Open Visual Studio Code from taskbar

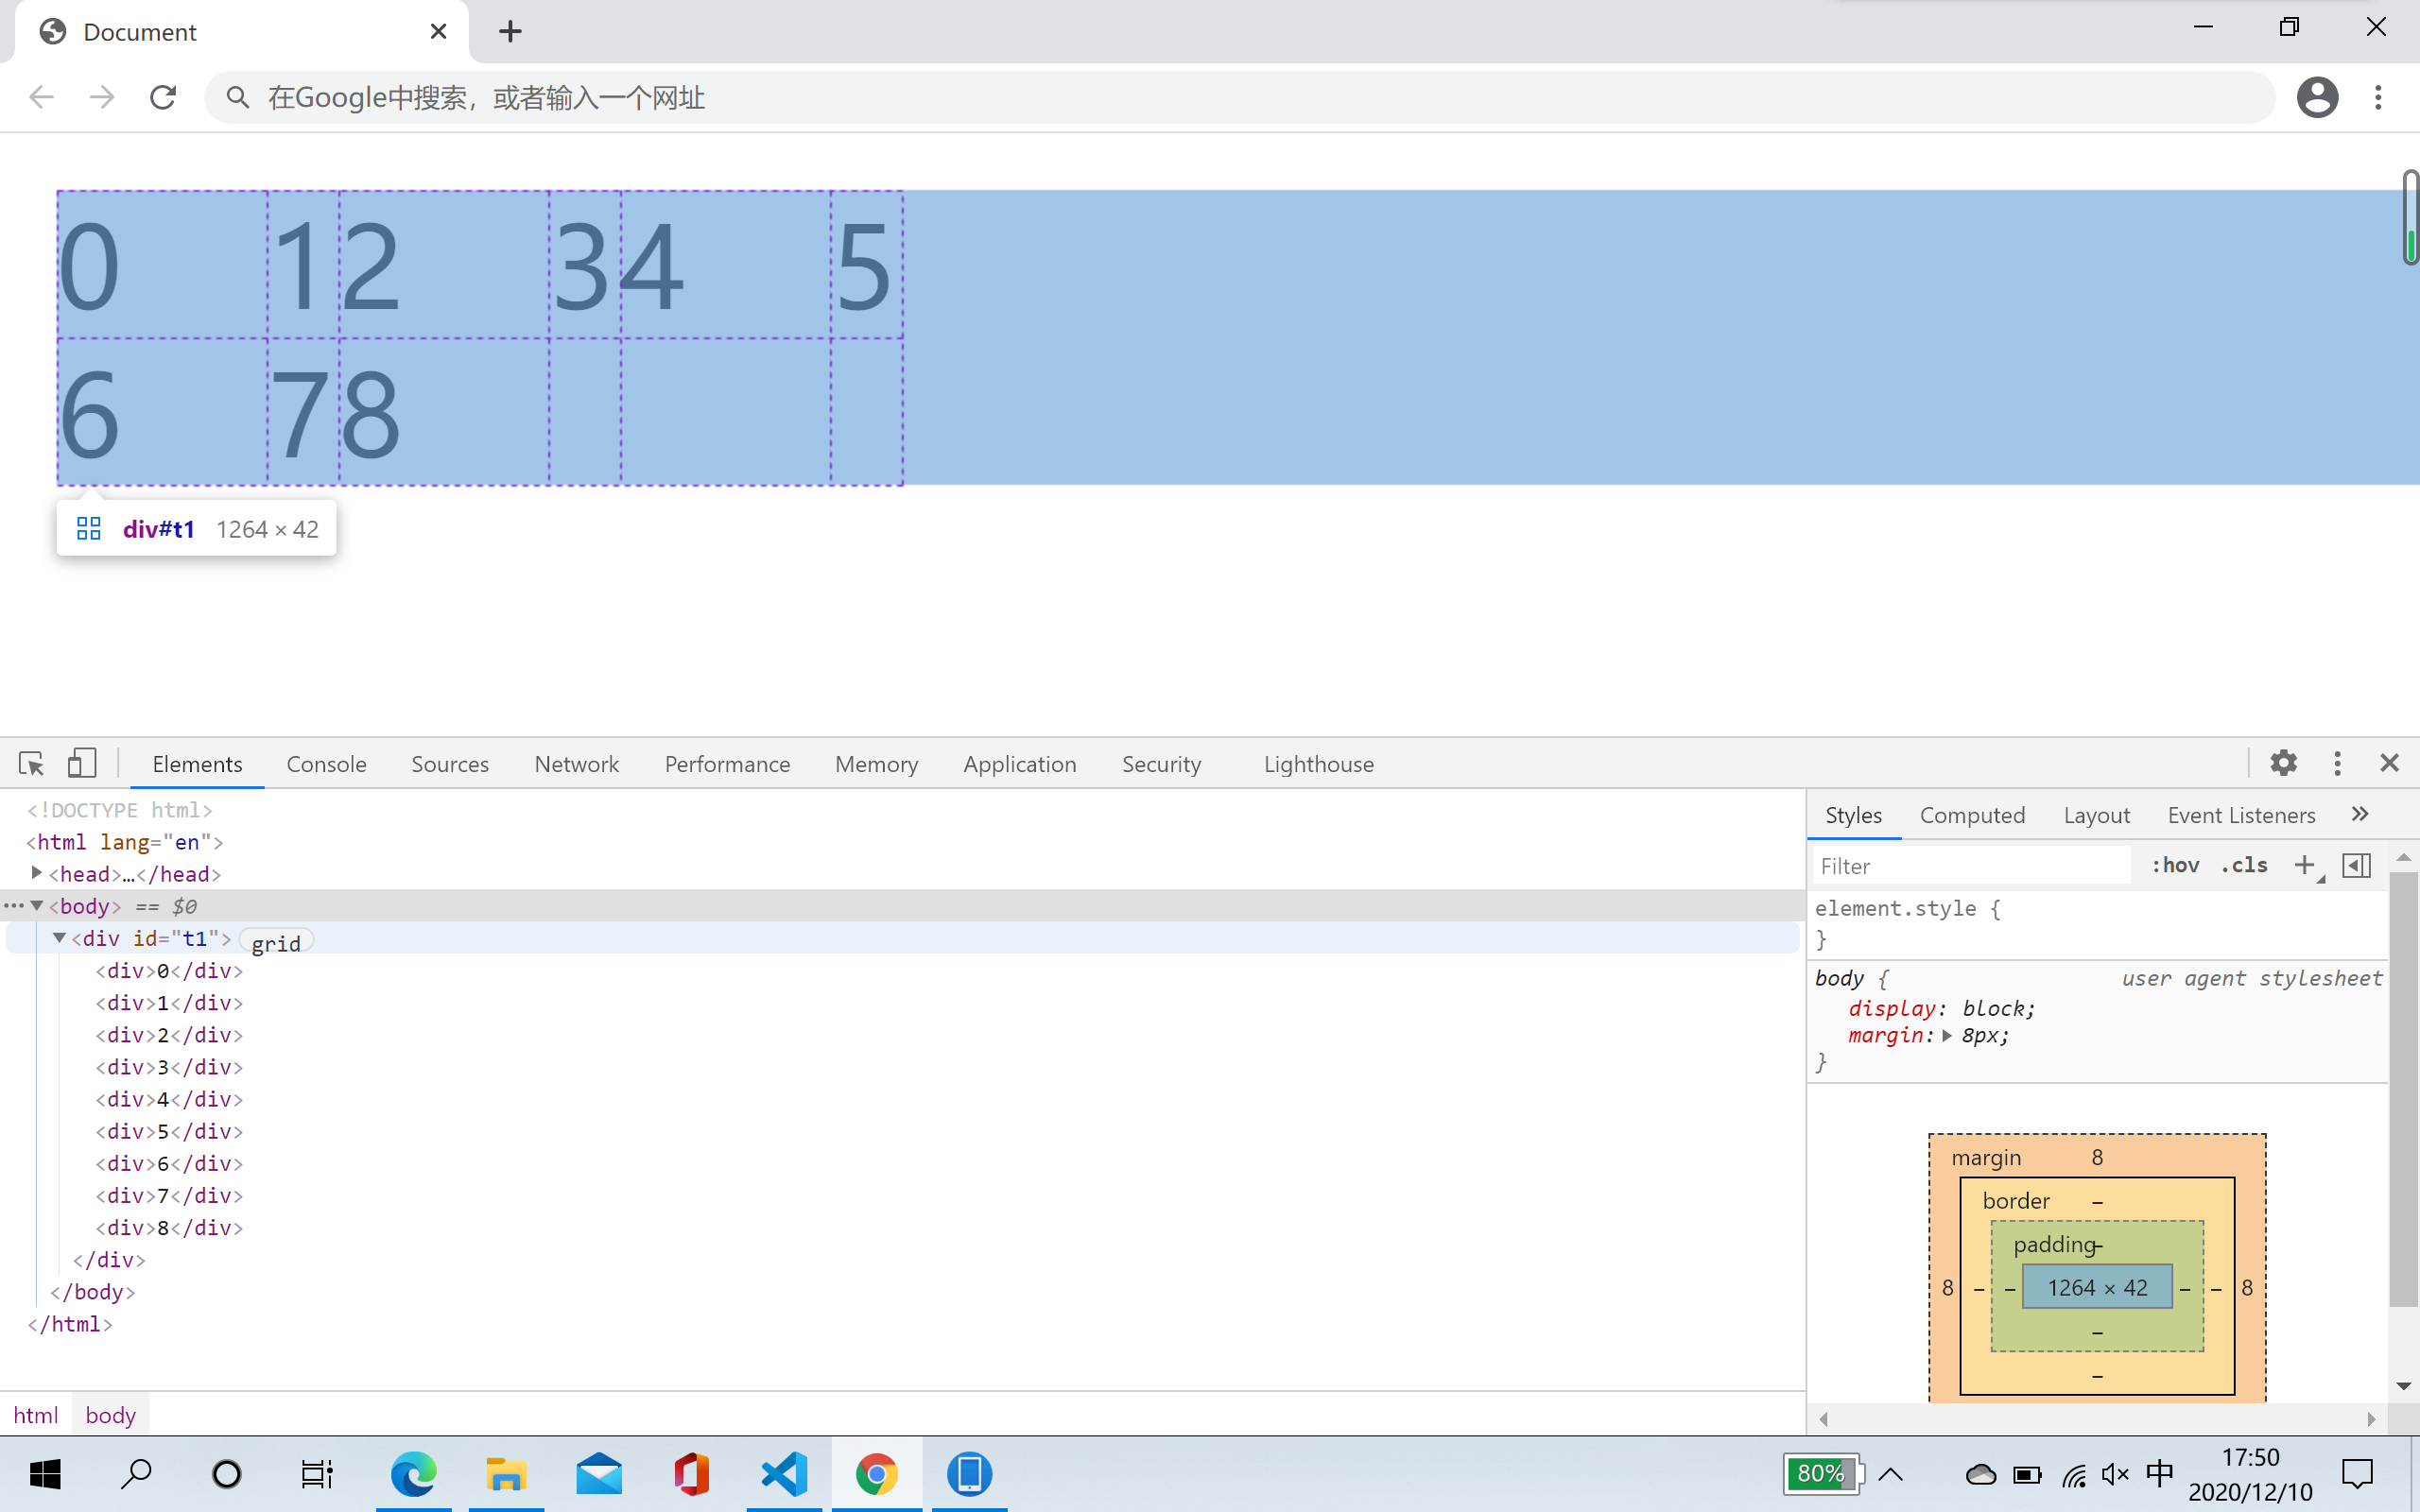[783, 1474]
